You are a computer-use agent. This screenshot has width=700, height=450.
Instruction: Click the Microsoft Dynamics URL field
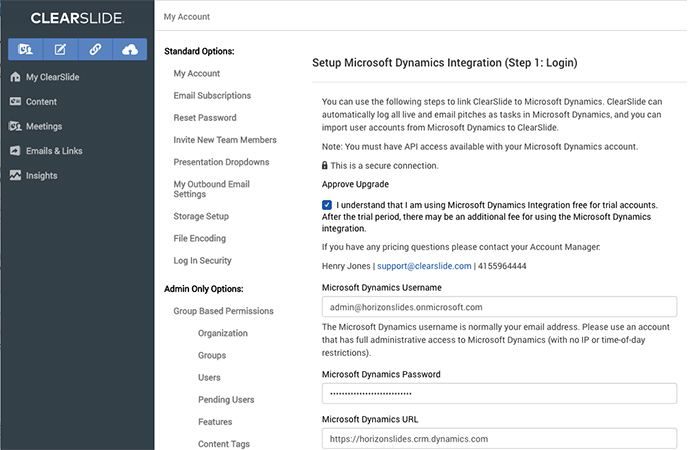(499, 438)
